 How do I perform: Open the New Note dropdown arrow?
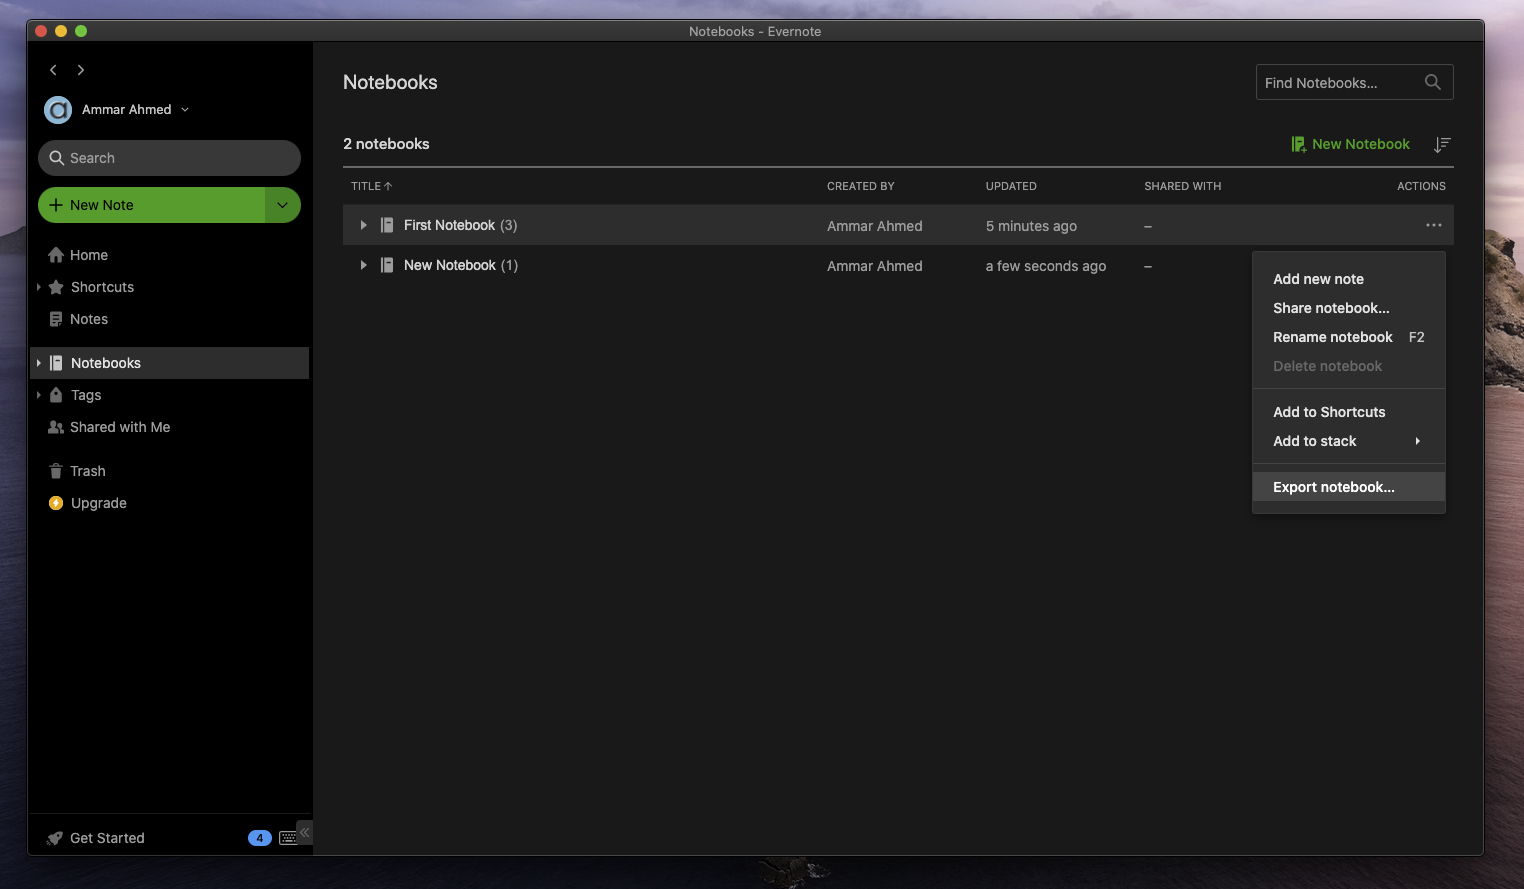click(282, 205)
